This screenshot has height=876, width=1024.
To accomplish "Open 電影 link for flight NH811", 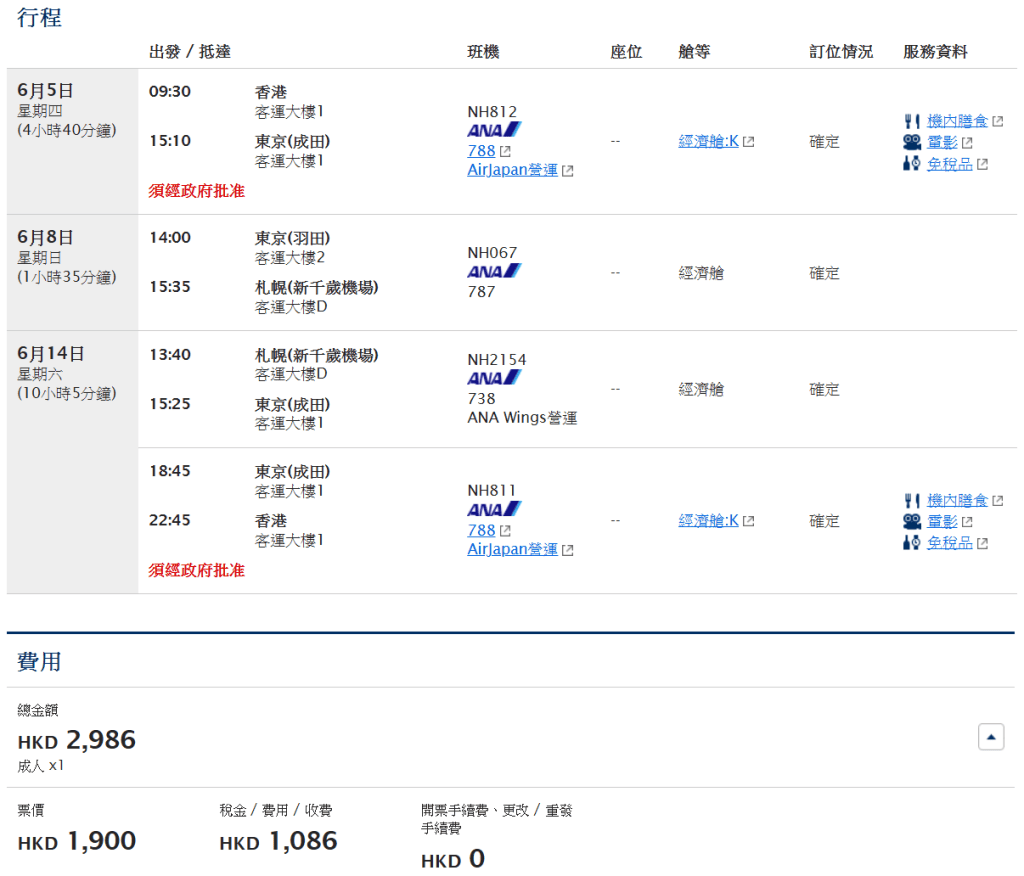I will [942, 521].
